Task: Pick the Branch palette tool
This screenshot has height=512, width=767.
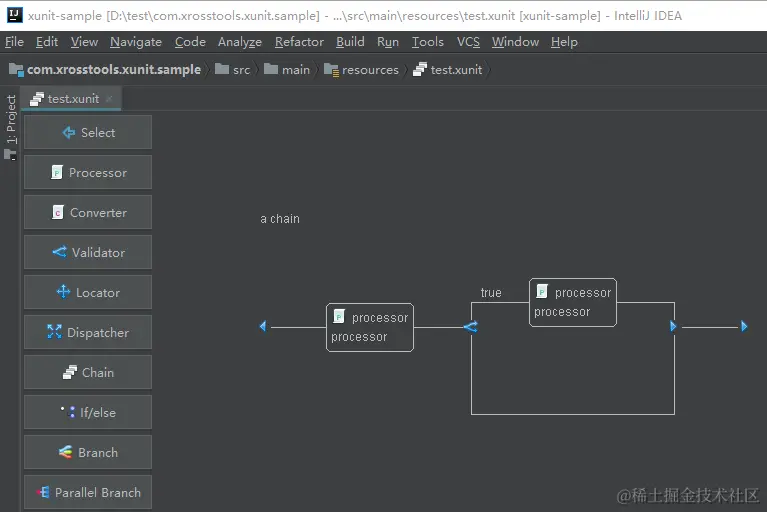Action: 88,452
